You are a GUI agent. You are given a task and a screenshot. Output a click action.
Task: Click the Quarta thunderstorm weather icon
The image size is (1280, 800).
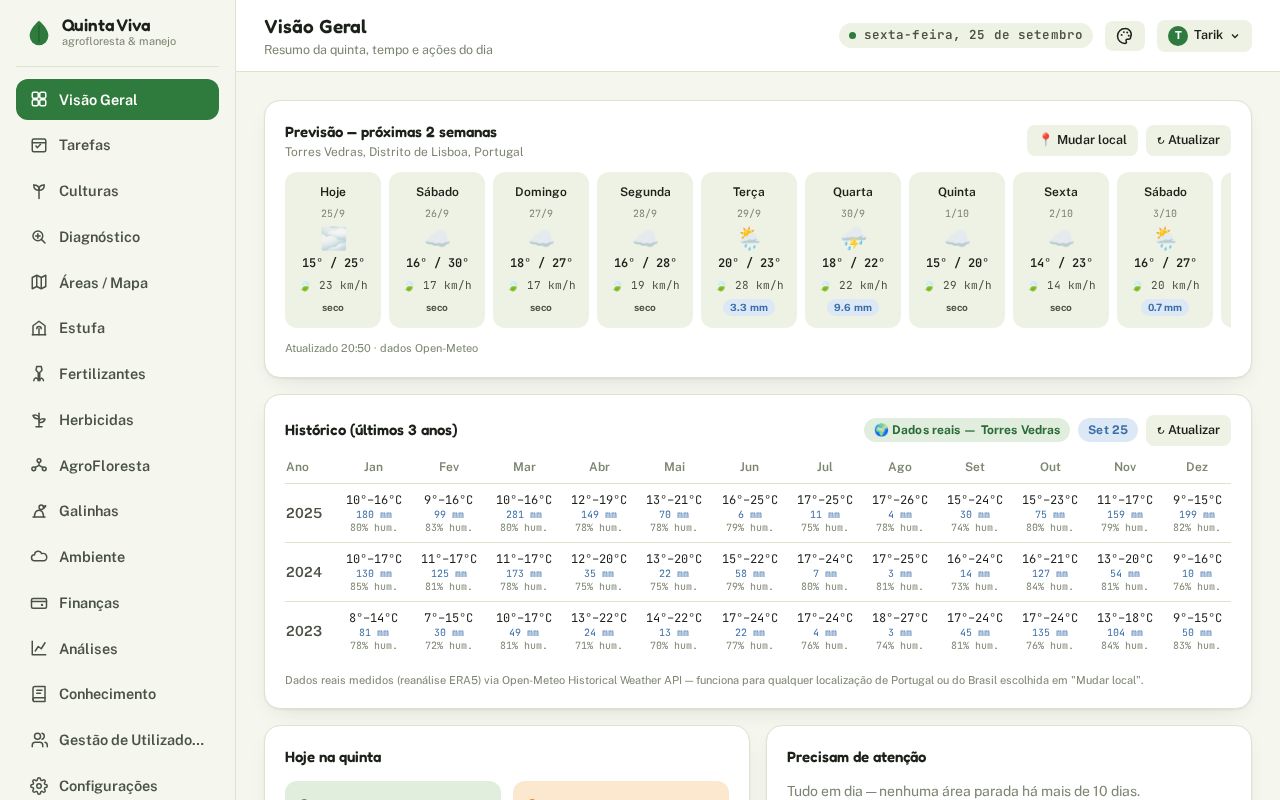click(853, 238)
